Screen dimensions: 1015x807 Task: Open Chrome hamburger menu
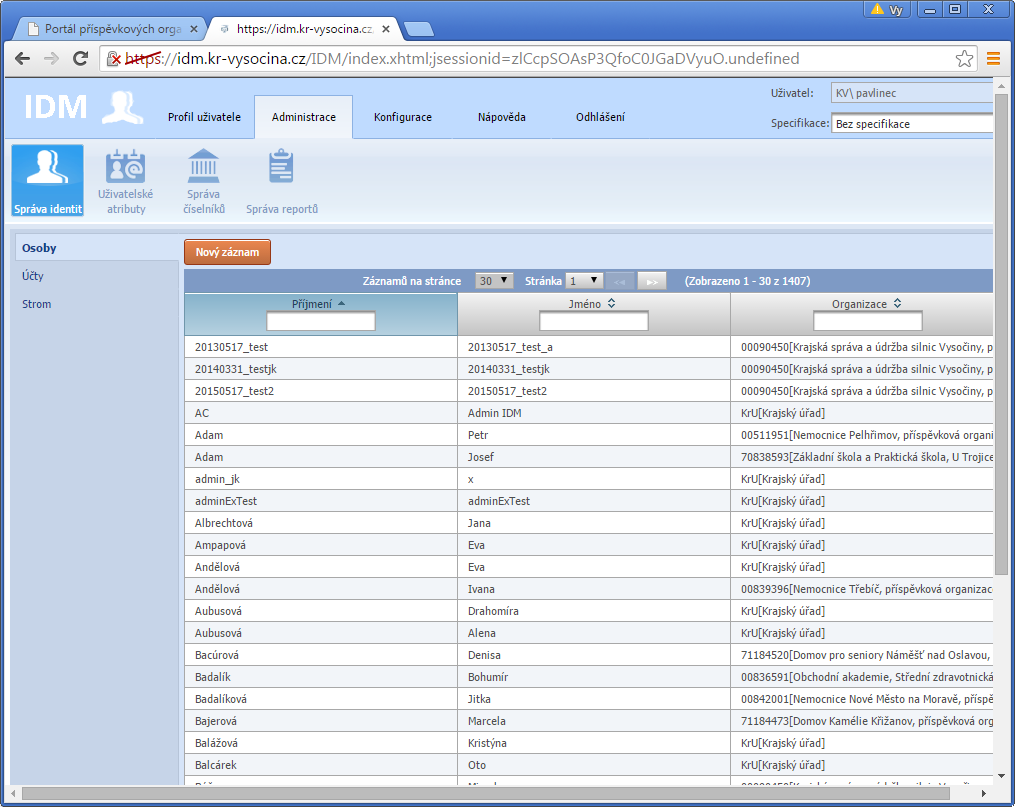tap(994, 59)
